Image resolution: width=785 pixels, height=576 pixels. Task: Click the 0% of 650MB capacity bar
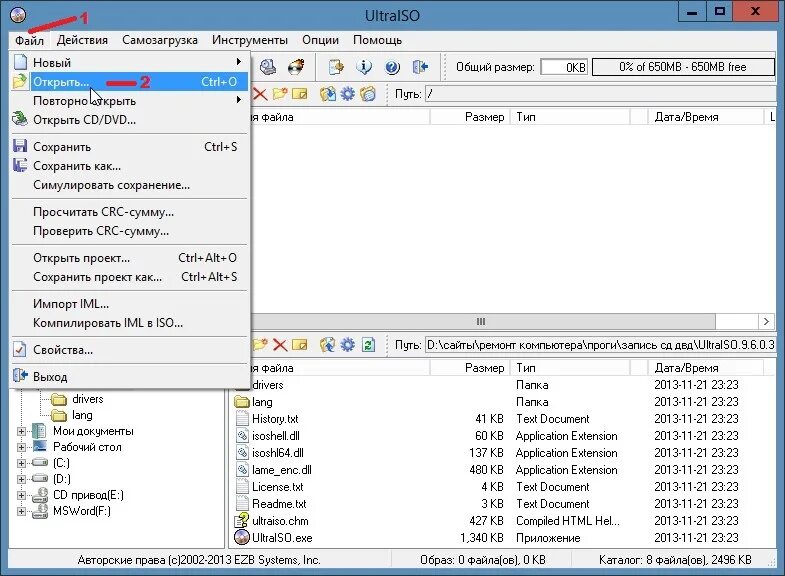[683, 67]
